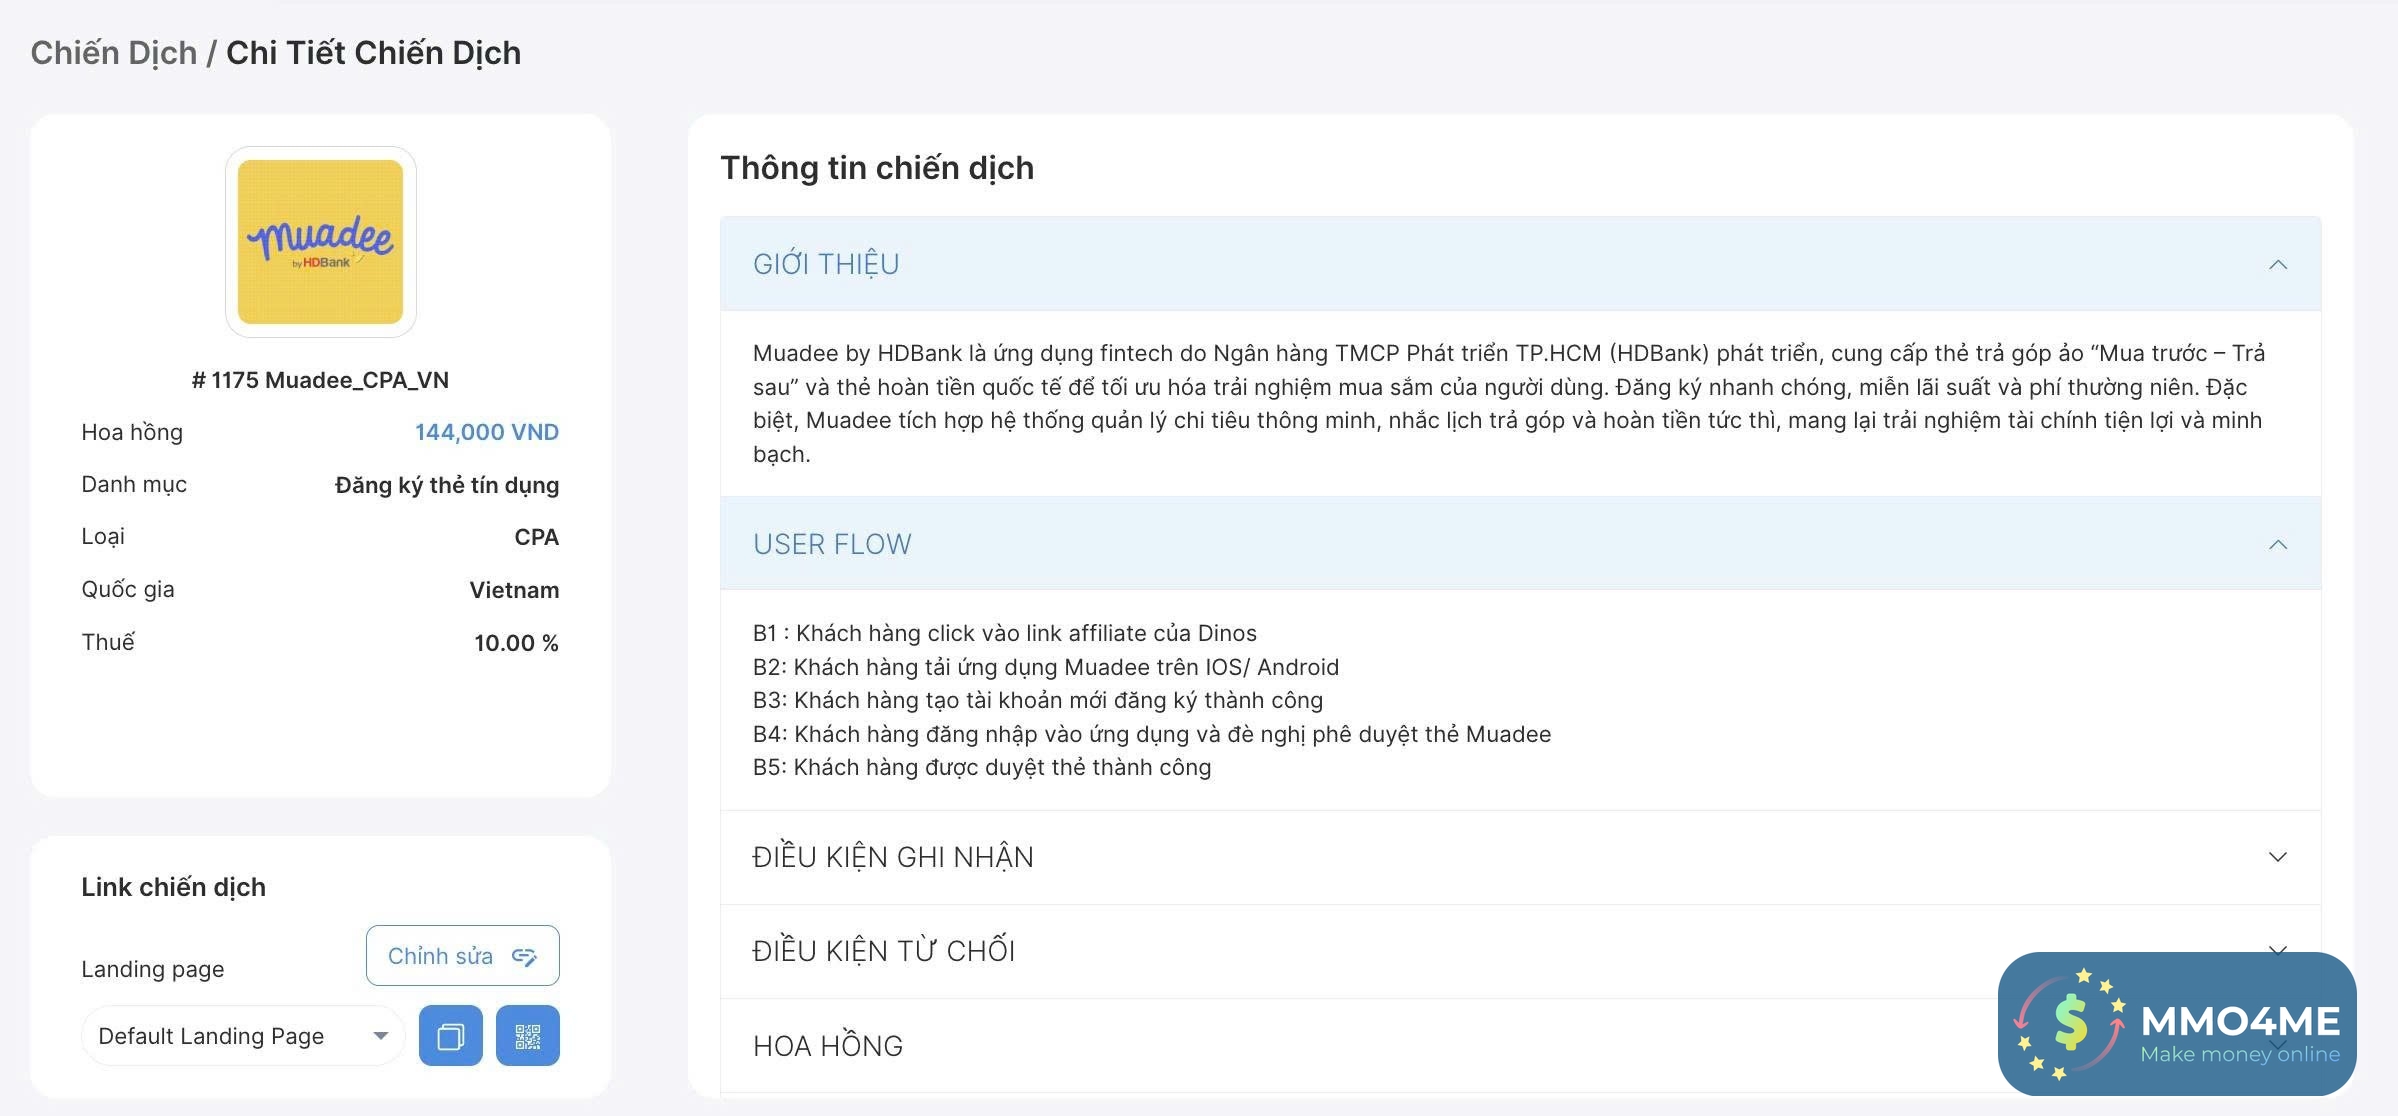Show the QR code for the campaign link
Image resolution: width=2398 pixels, height=1116 pixels.
[x=528, y=1036]
